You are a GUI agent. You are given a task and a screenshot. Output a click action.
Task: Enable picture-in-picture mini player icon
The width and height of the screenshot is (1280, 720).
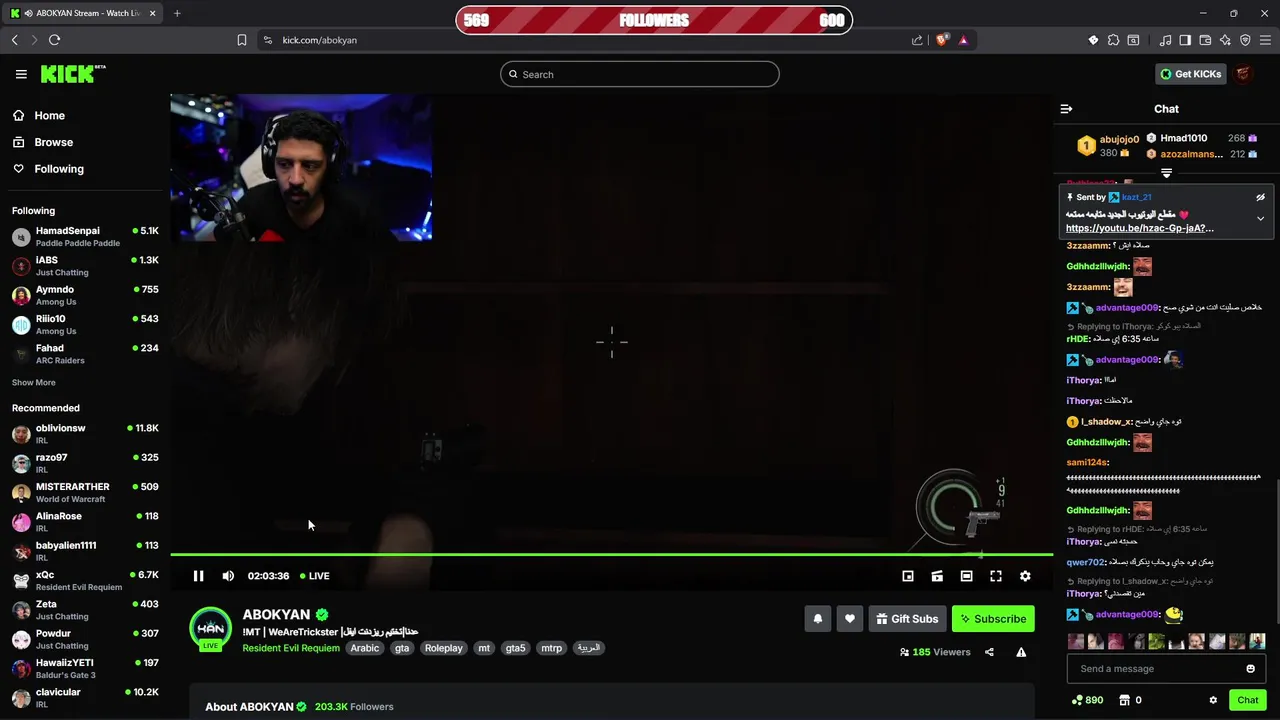(x=908, y=576)
